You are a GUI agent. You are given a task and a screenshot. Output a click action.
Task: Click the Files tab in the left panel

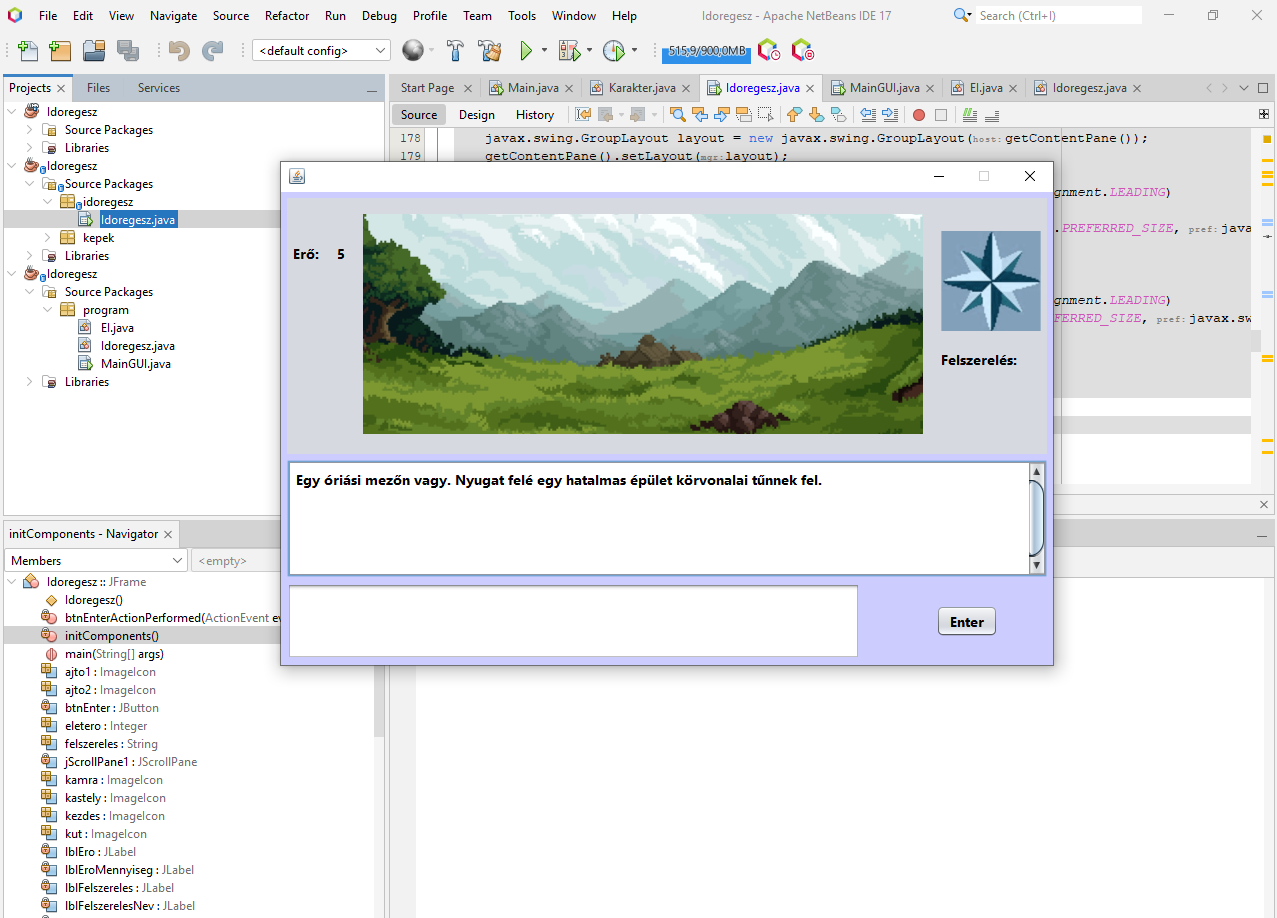[98, 88]
